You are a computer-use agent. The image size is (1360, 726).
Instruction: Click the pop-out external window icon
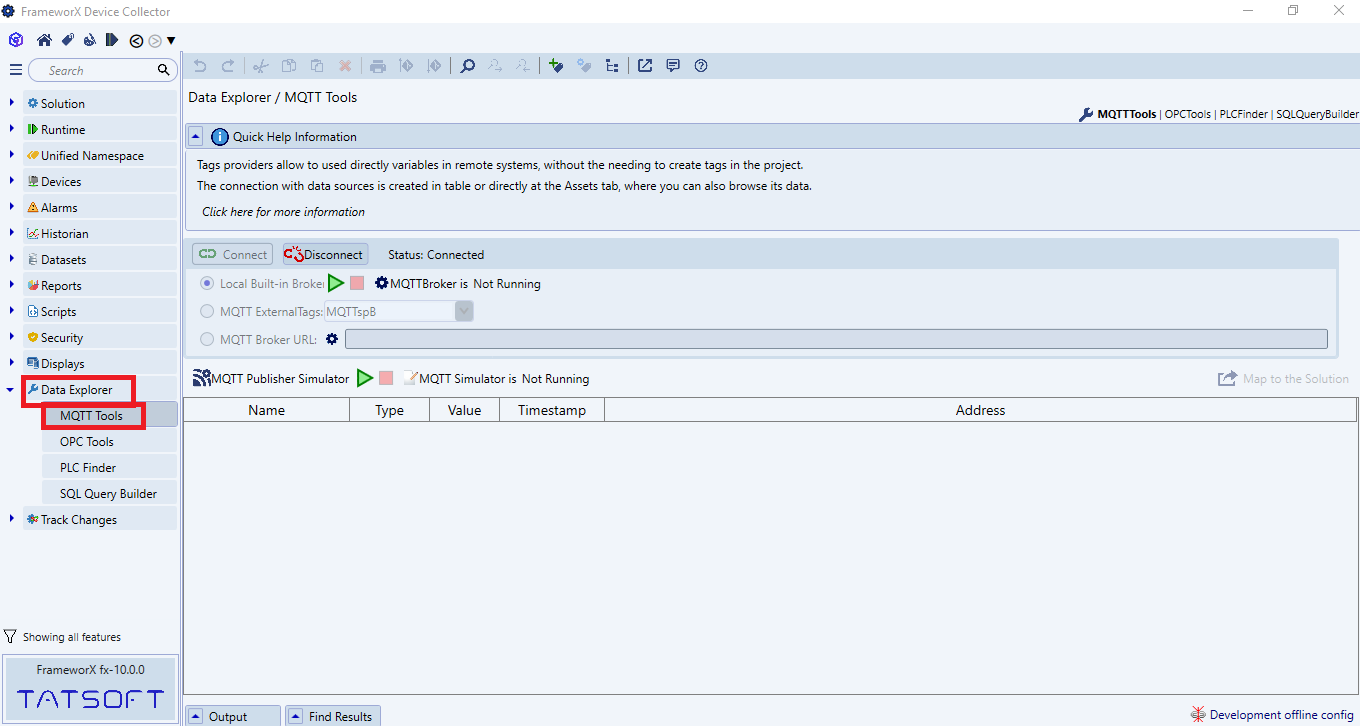pyautogui.click(x=645, y=66)
